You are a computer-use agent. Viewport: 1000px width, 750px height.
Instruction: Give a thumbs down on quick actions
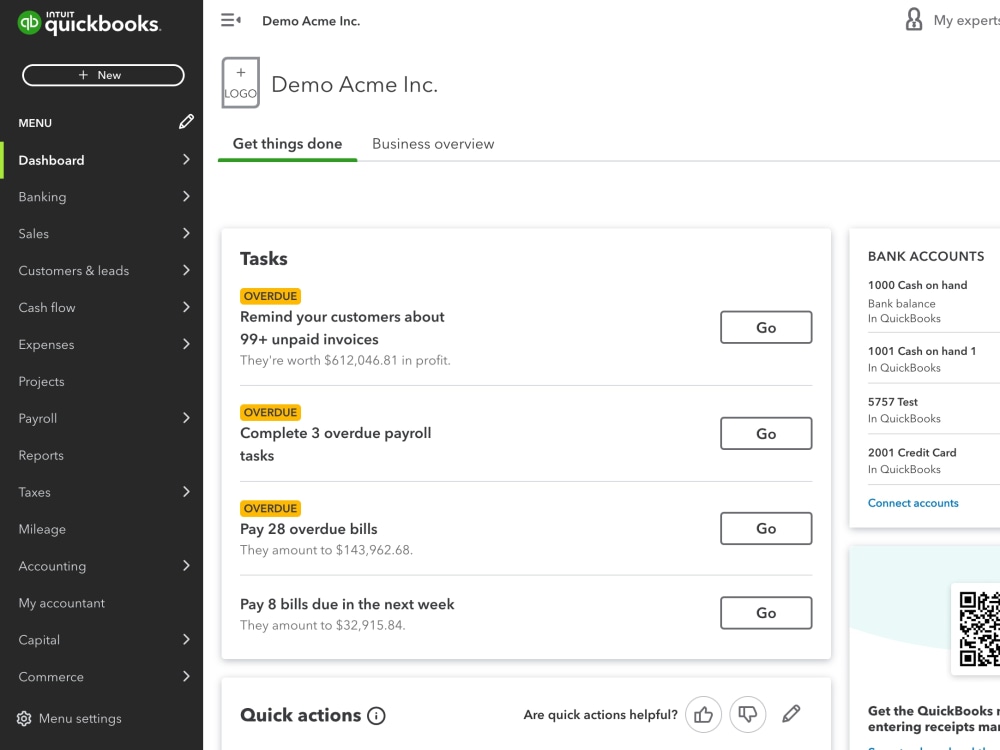(x=748, y=714)
